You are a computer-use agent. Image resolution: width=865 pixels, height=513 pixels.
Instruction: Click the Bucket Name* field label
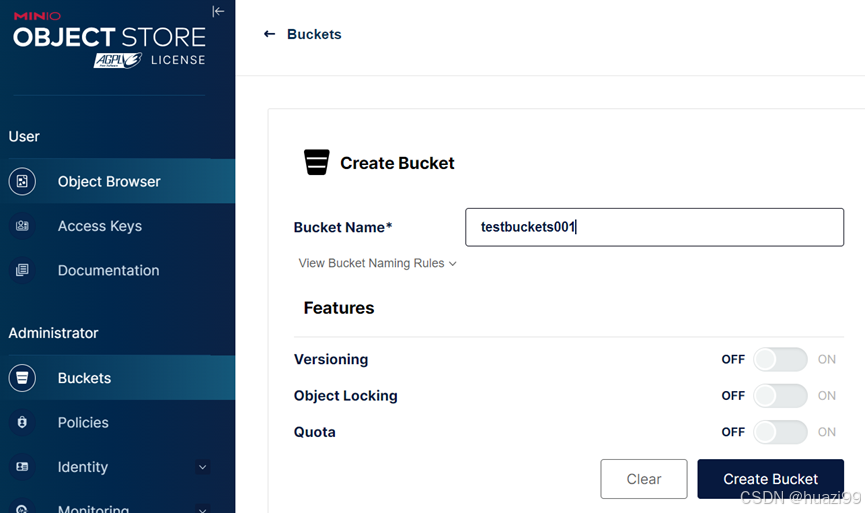[x=343, y=227]
